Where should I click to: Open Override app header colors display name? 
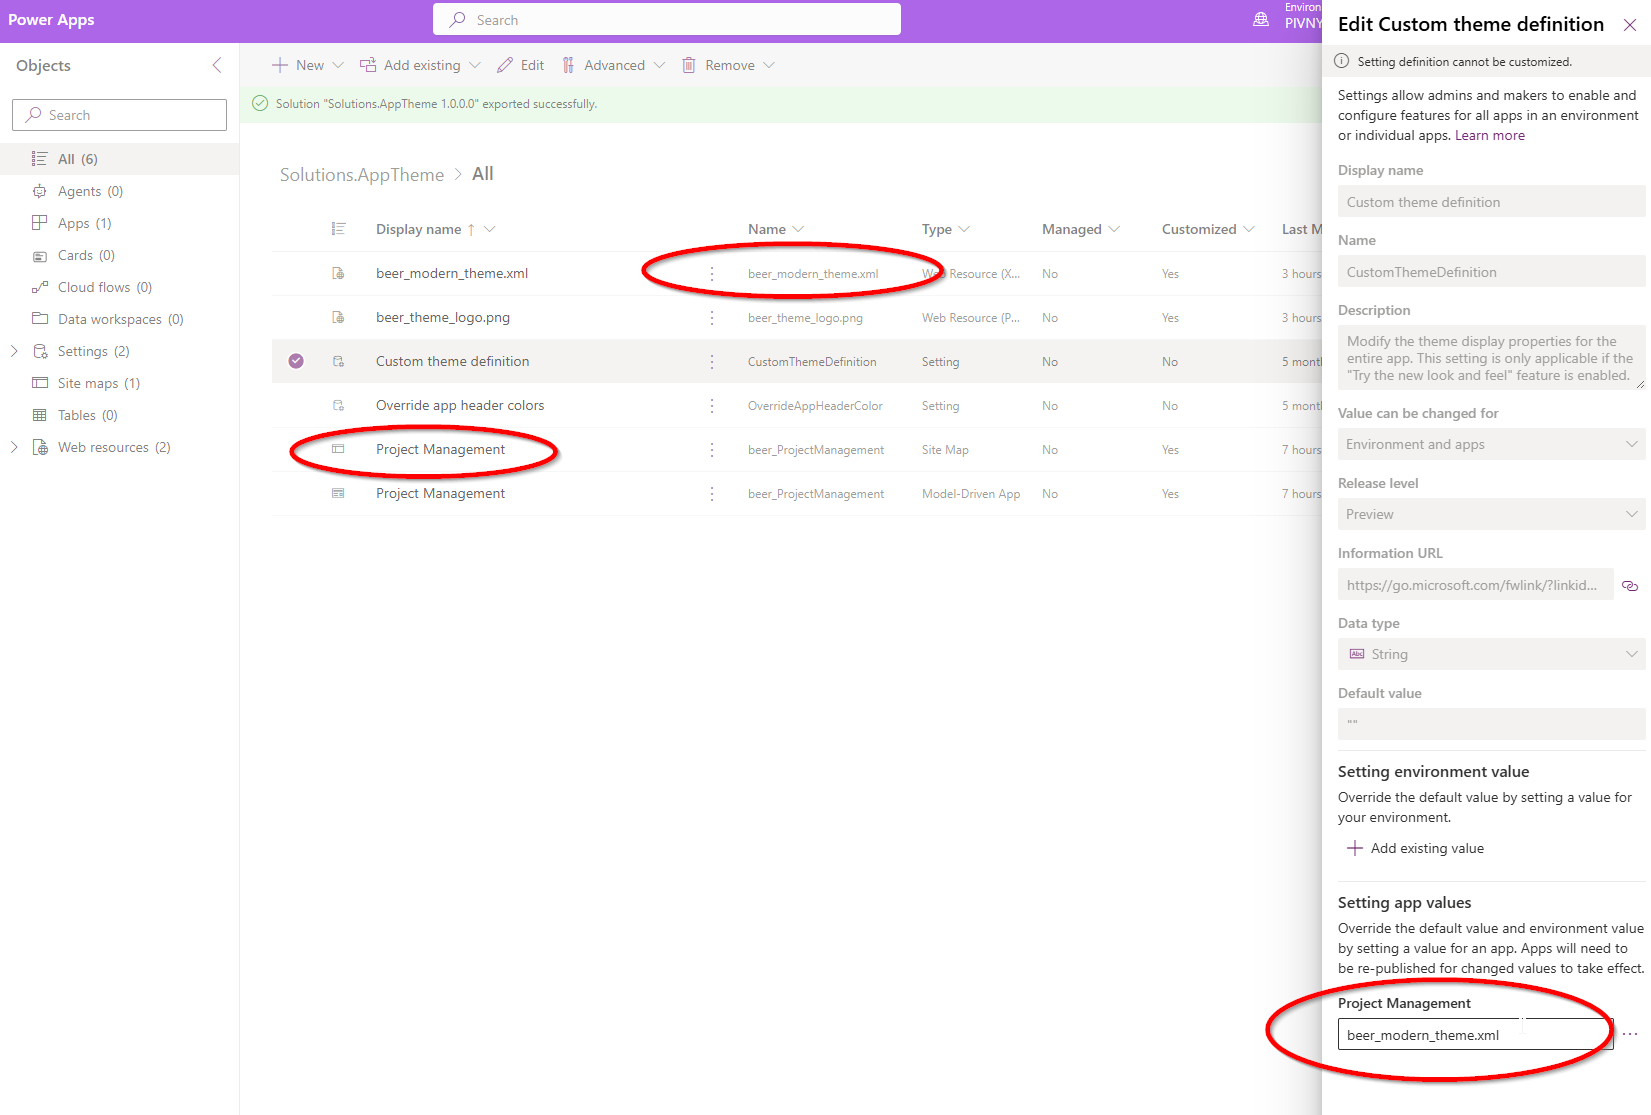(460, 405)
